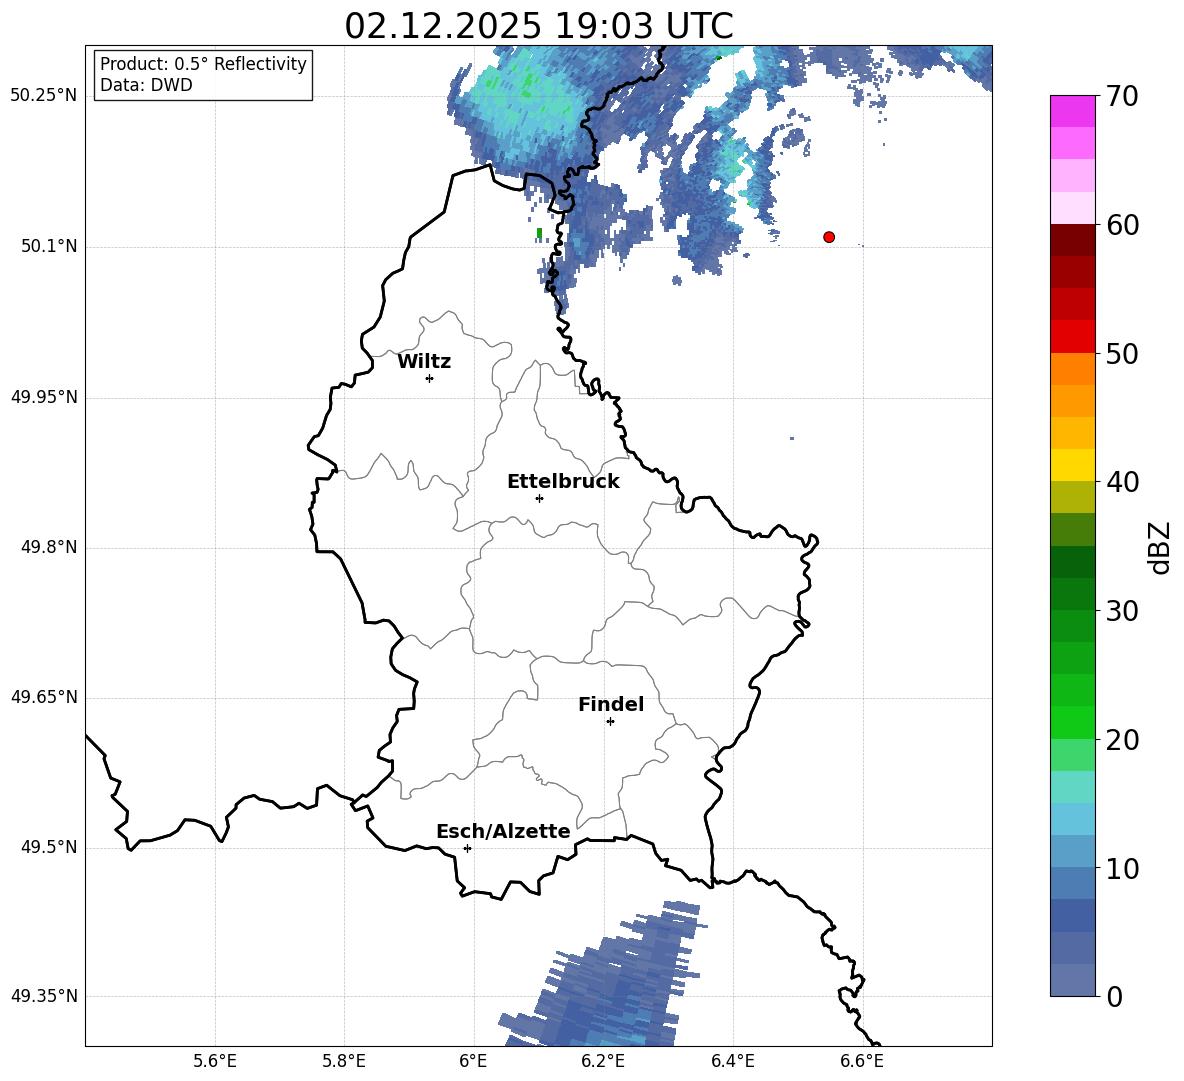
Task: Click the 0 value on colorbar
Action: pyautogui.click(x=1114, y=997)
